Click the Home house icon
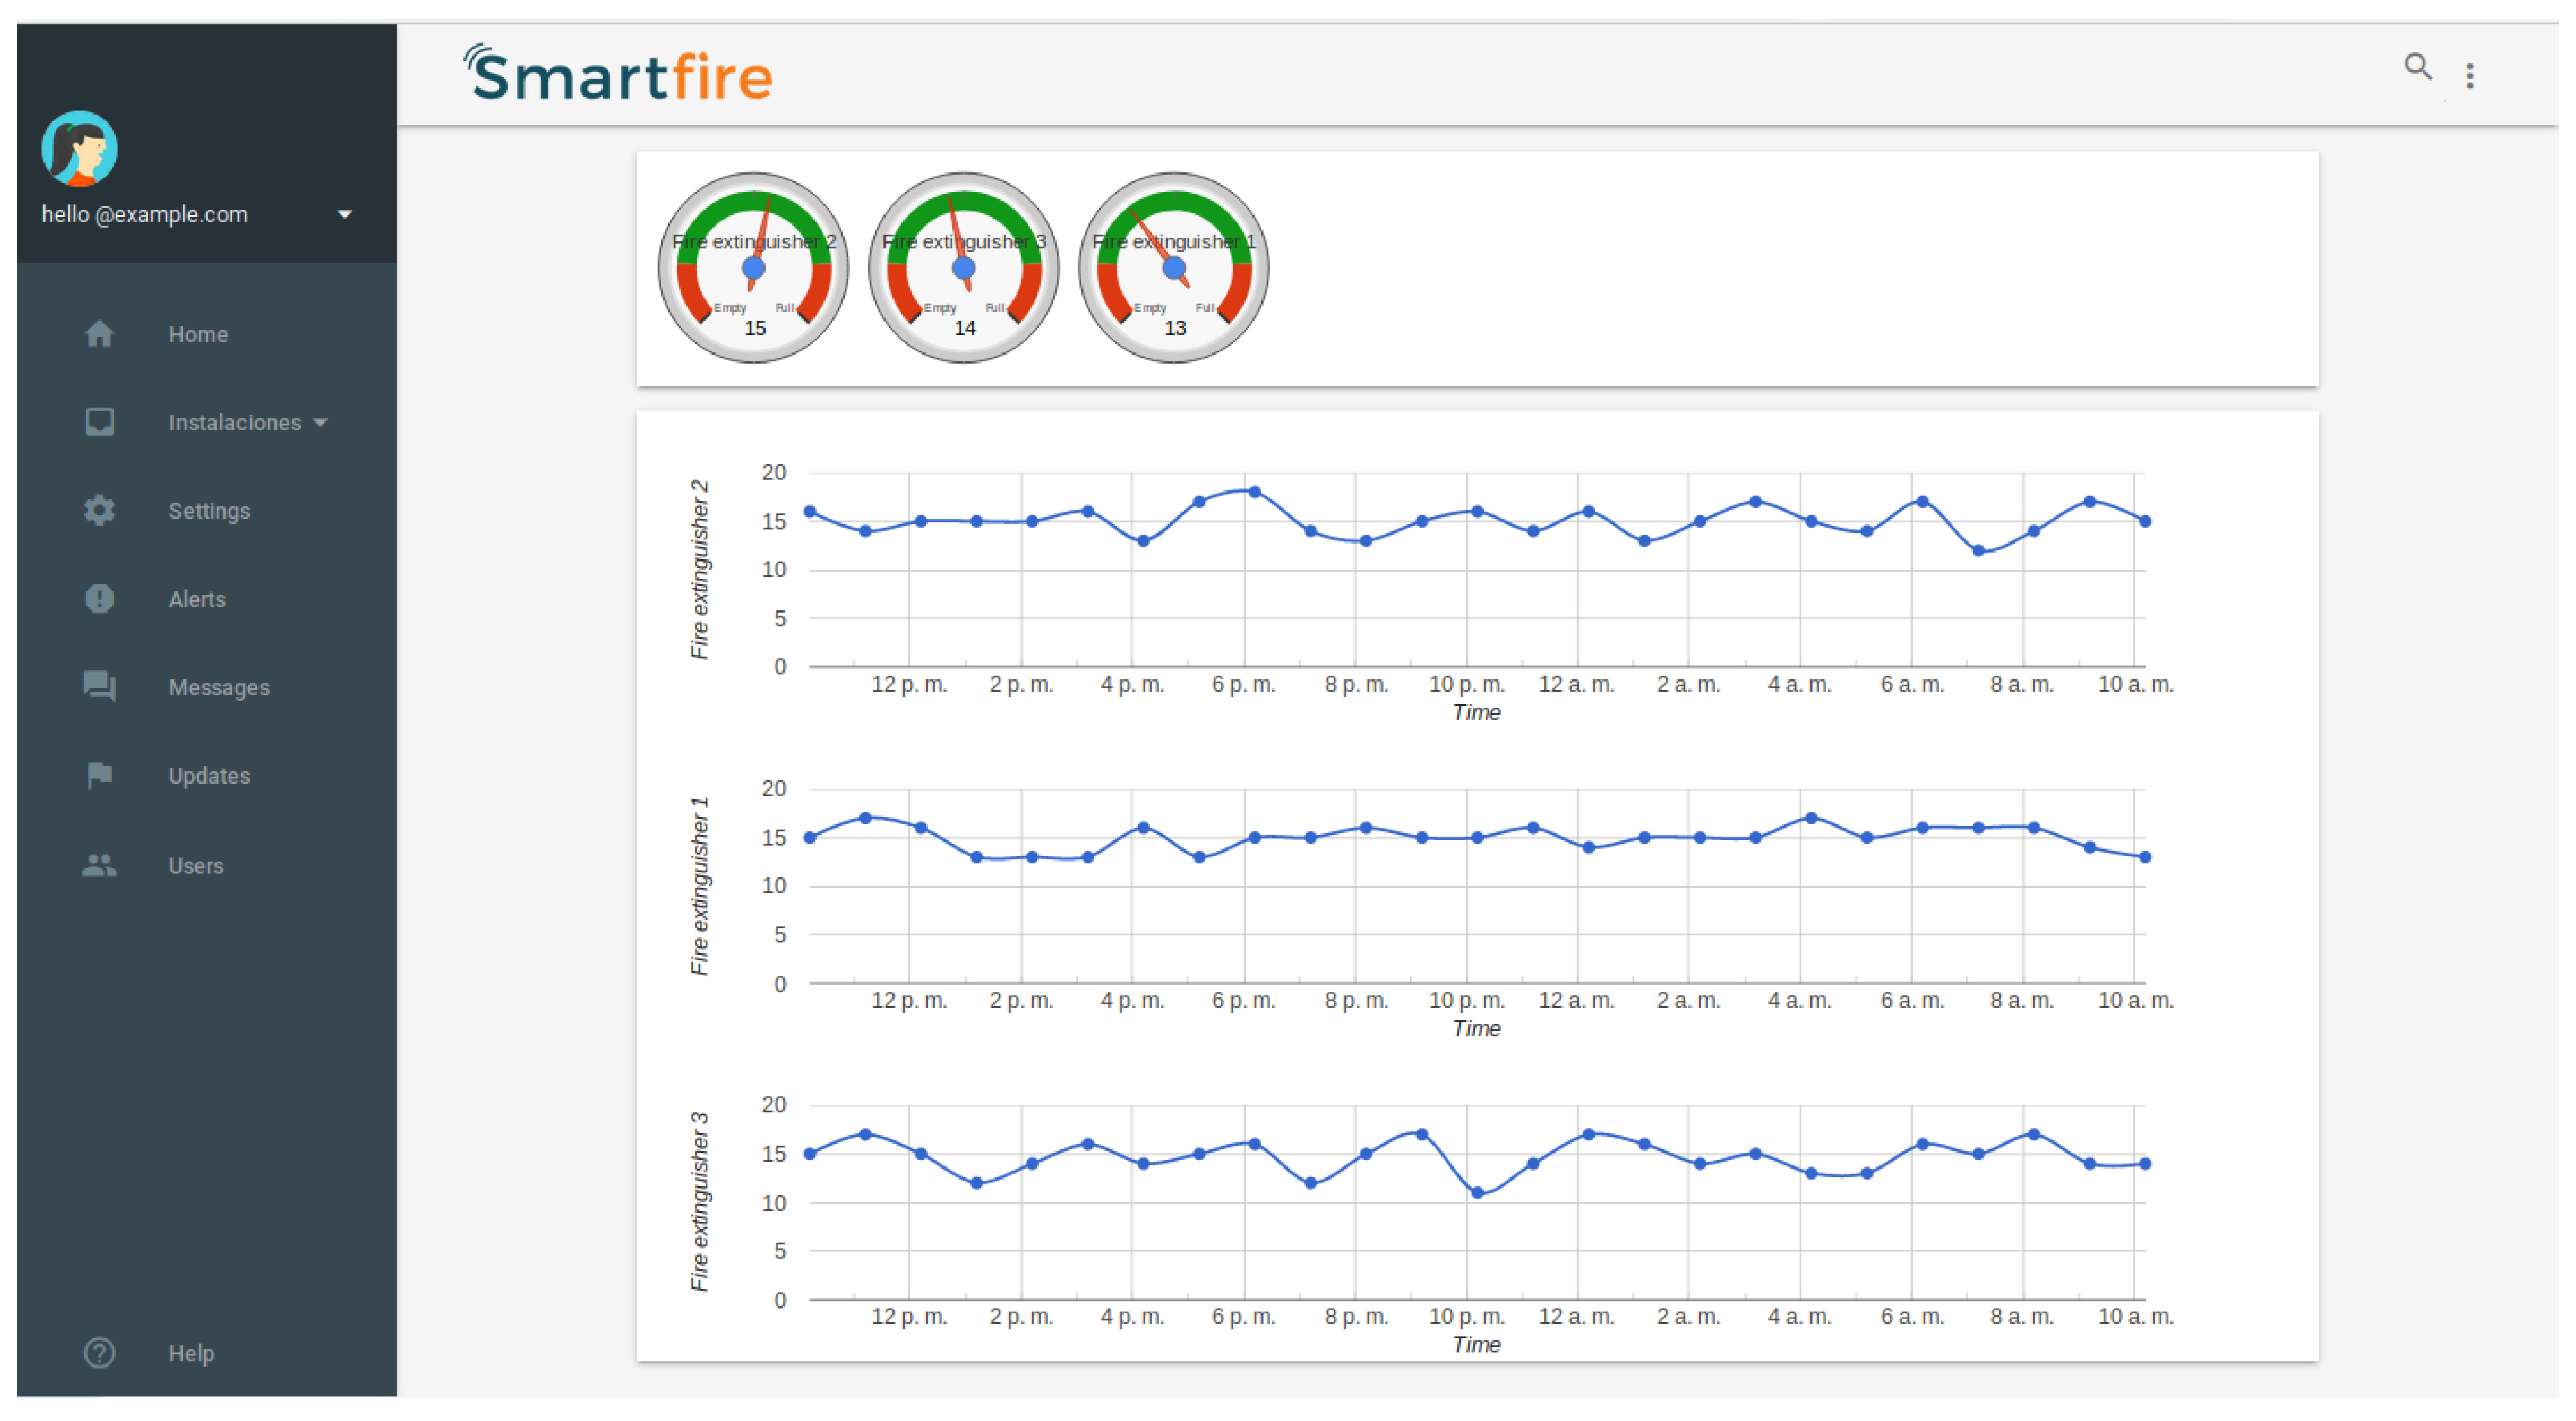Screen dimensions: 2576x1421 [99, 335]
